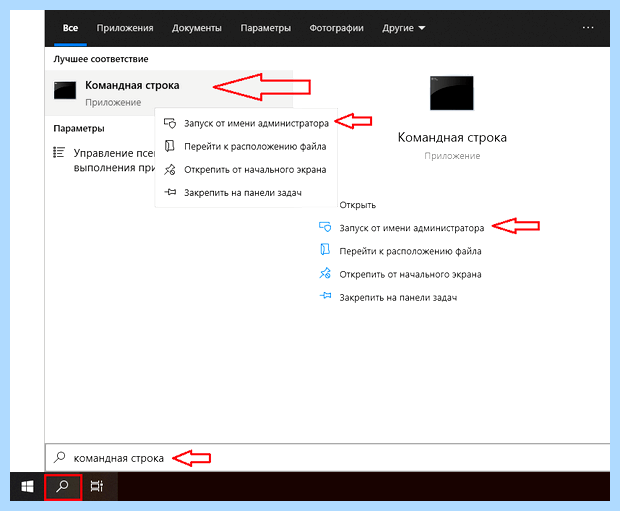The image size is (620, 511).
Task: Switch to the Параметры tab
Action: click(266, 28)
